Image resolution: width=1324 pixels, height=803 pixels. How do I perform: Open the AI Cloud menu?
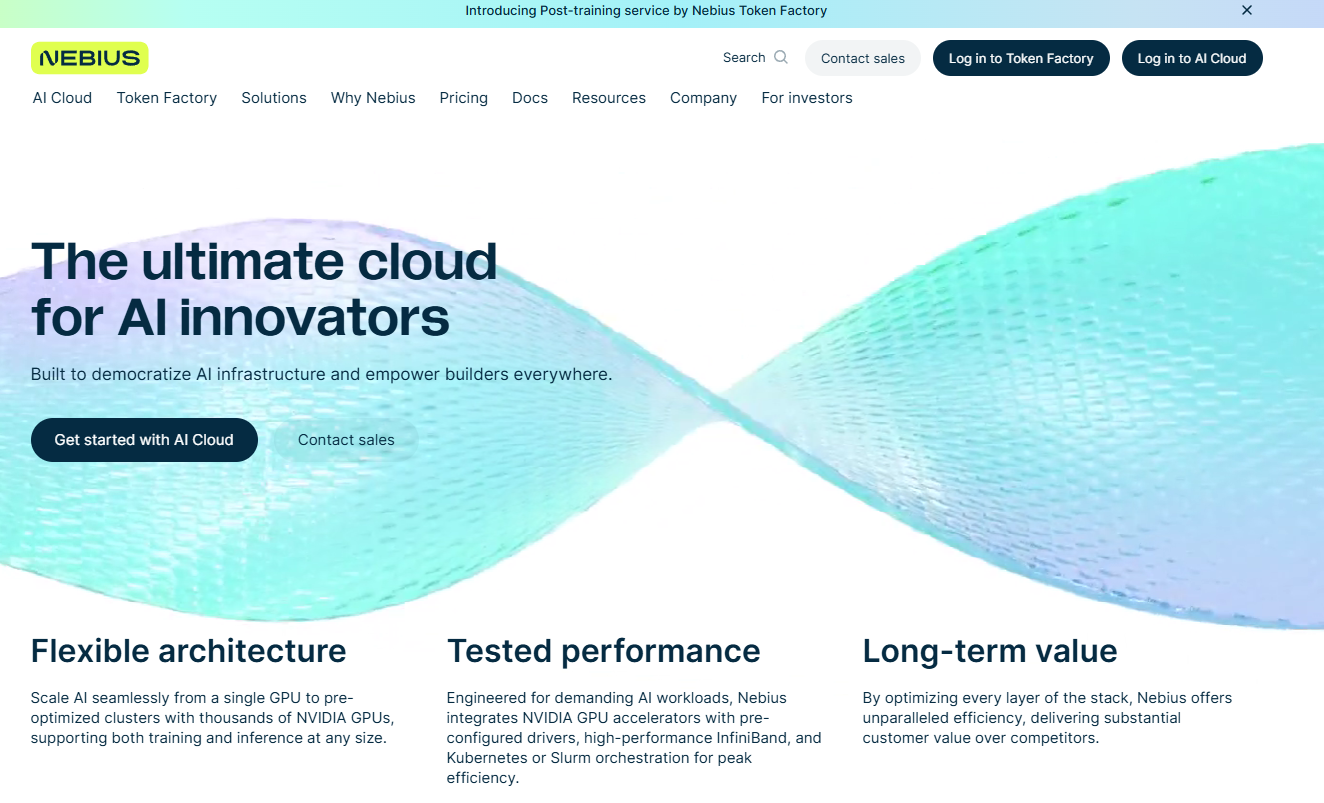62,98
